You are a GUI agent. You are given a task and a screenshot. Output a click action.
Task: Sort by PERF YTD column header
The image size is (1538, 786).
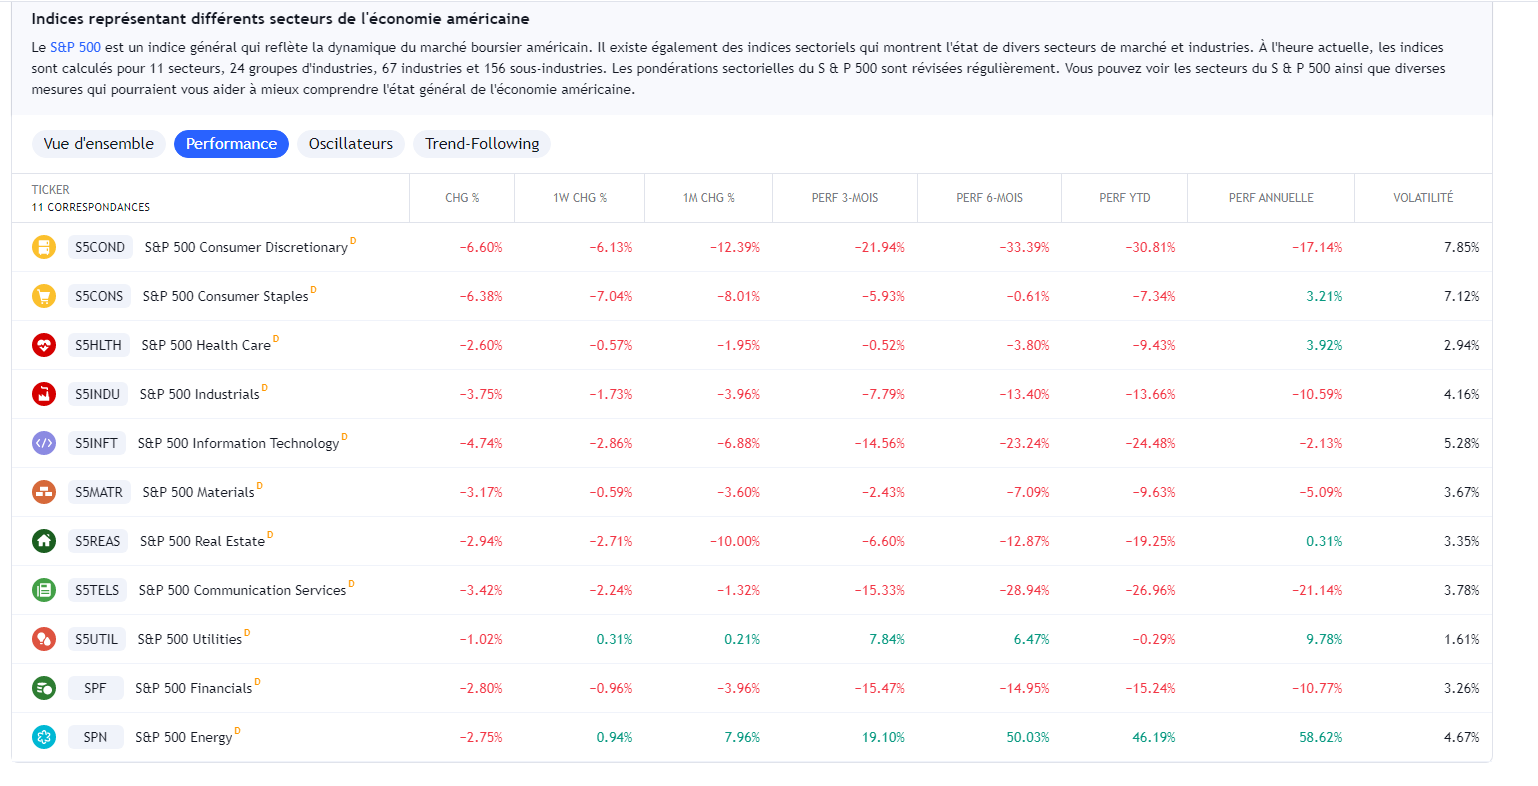point(1125,198)
